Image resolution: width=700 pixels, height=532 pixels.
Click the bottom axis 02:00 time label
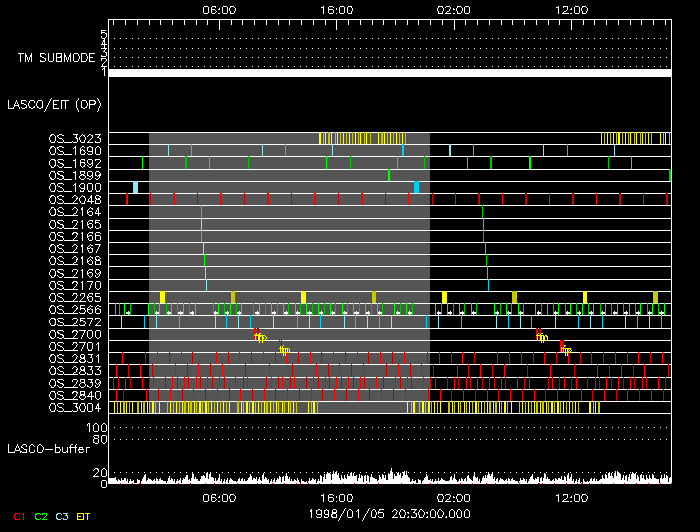pyautogui.click(x=454, y=497)
